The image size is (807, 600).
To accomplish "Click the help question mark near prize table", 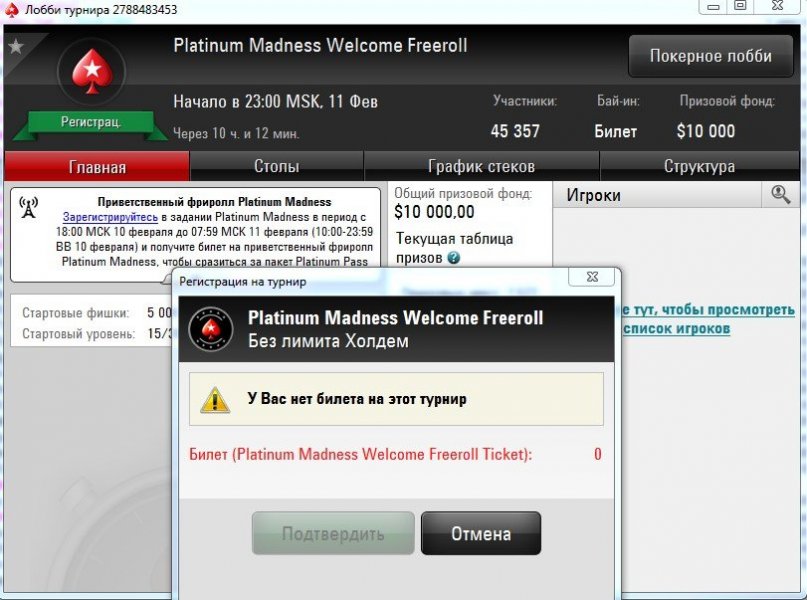I will tap(453, 258).
